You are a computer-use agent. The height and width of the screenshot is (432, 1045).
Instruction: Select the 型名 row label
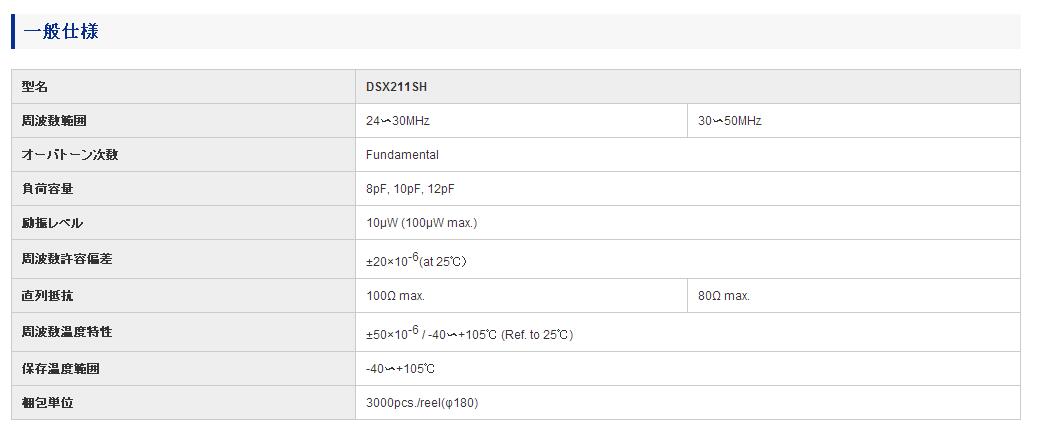tap(35, 87)
